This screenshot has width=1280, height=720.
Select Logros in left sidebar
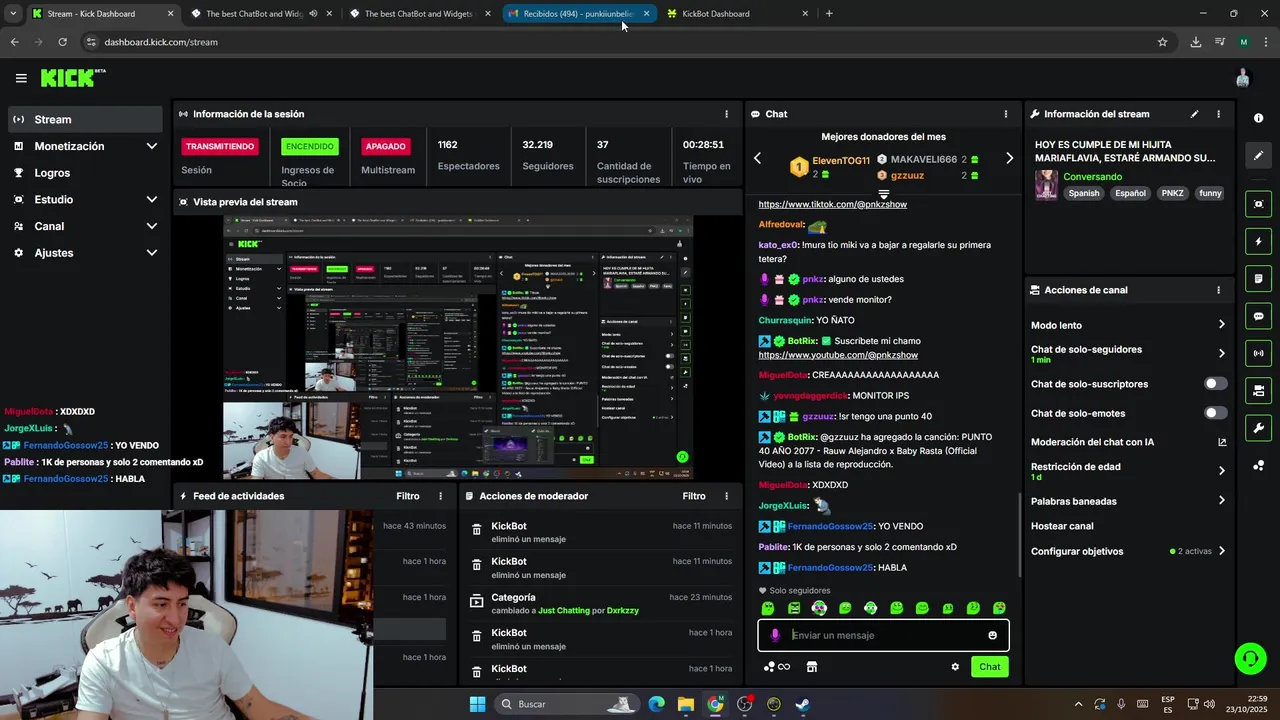click(x=85, y=173)
